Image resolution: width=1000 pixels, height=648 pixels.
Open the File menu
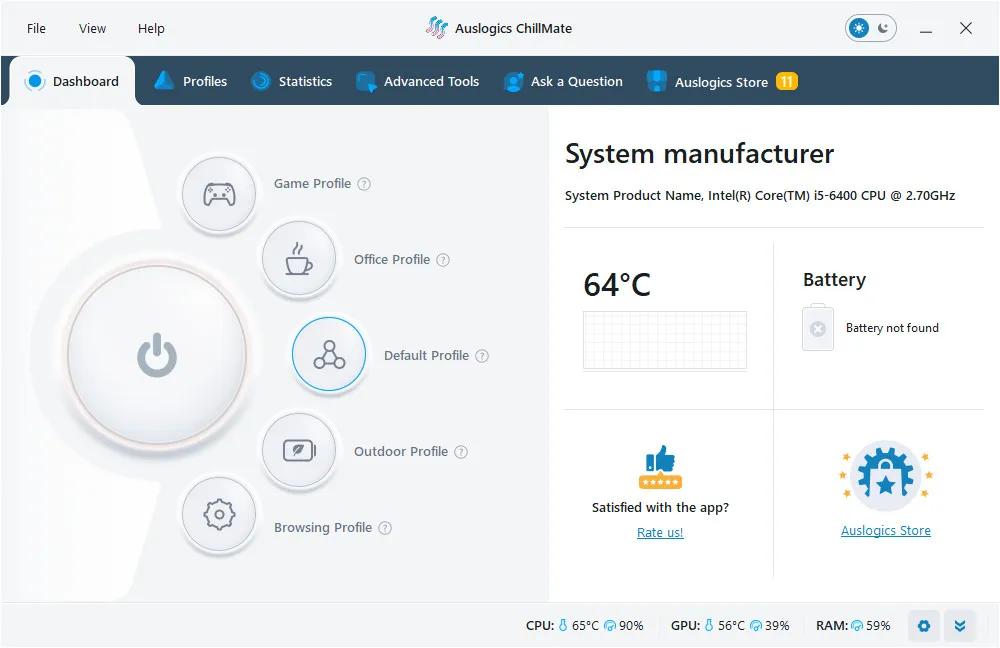(x=36, y=29)
